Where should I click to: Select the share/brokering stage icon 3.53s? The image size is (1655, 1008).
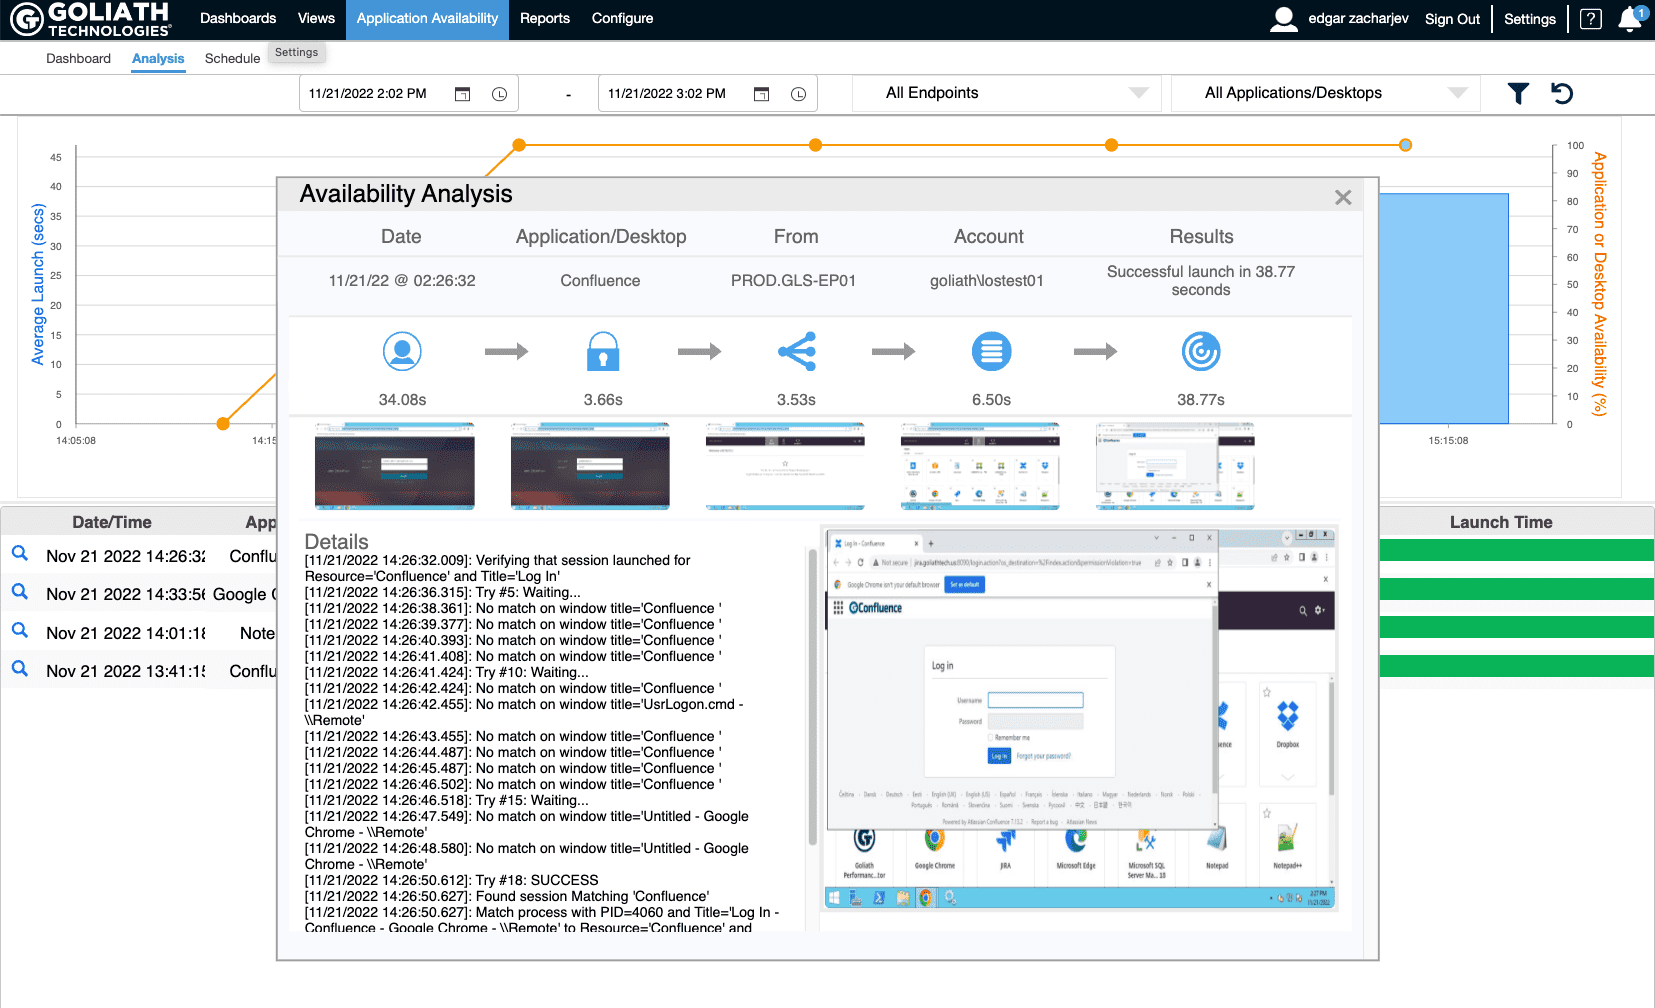797,351
